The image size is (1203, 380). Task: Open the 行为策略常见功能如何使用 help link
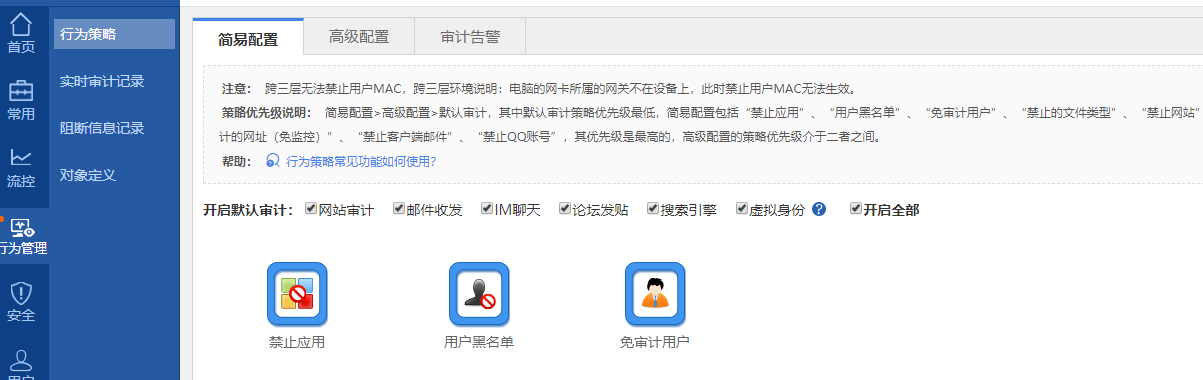(x=361, y=160)
